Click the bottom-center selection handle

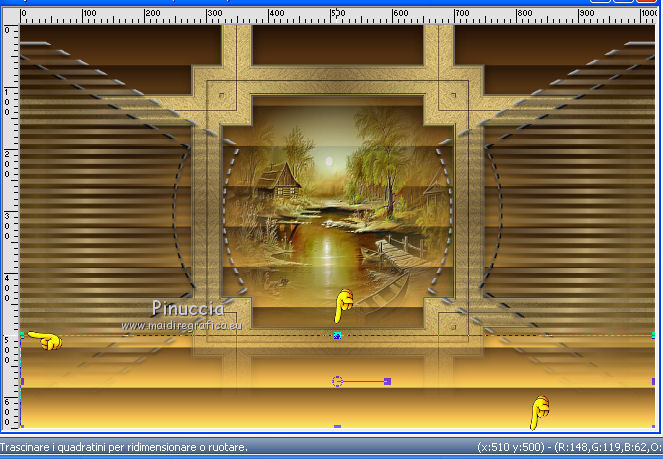point(337,426)
